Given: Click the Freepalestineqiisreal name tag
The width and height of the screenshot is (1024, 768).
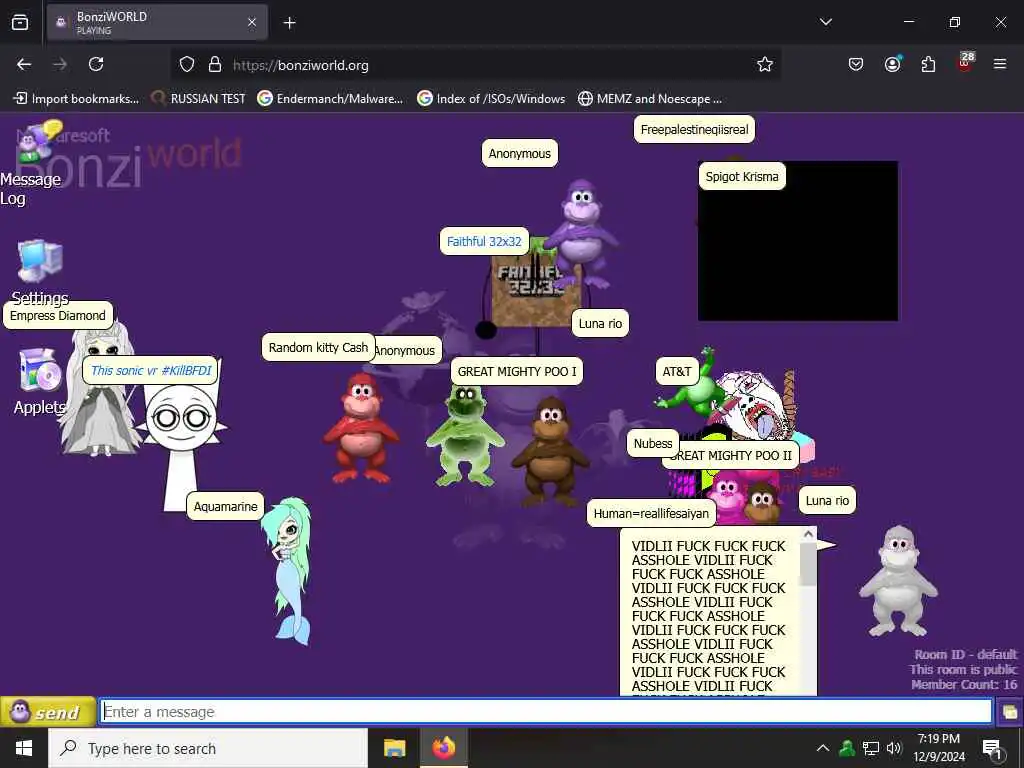Looking at the screenshot, I should point(694,129).
